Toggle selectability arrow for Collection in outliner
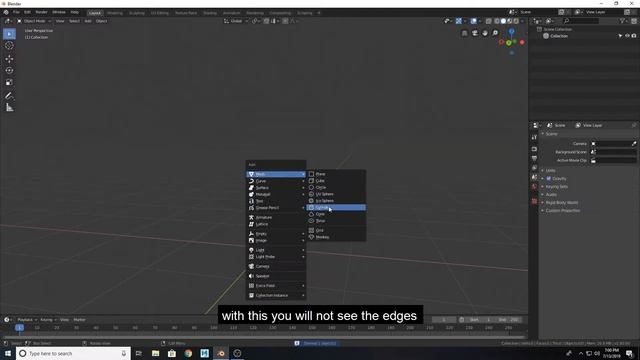The width and height of the screenshot is (640, 360). (x=620, y=36)
